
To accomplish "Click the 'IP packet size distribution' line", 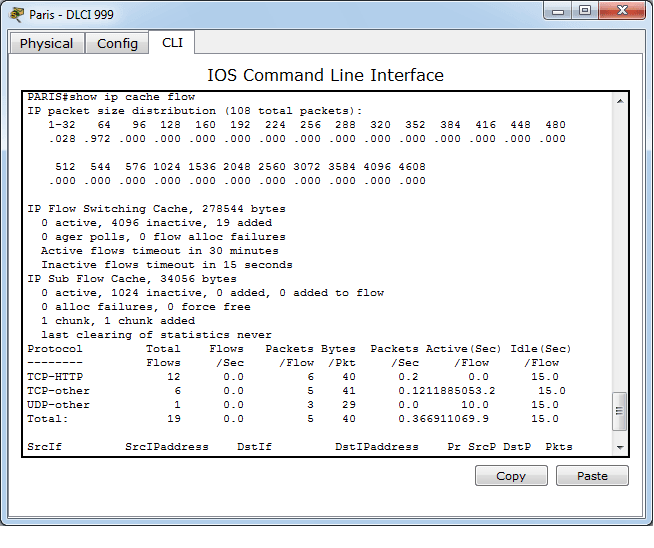I will click(195, 111).
